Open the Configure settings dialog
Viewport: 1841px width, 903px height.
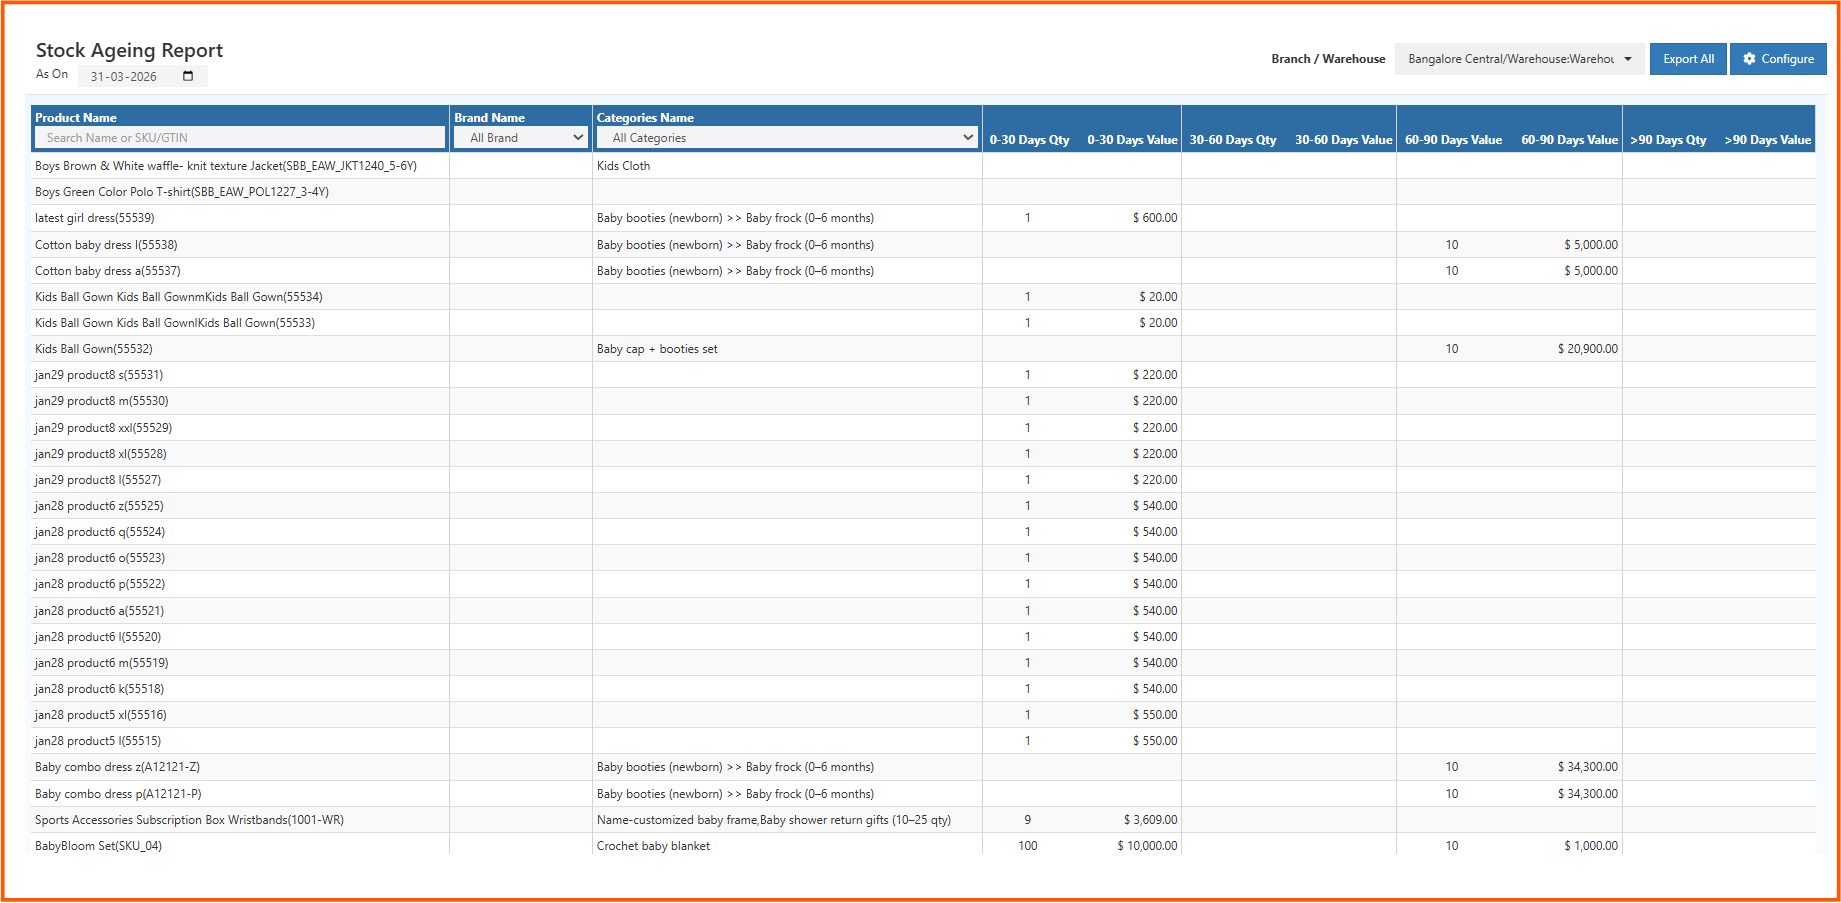click(x=1778, y=58)
